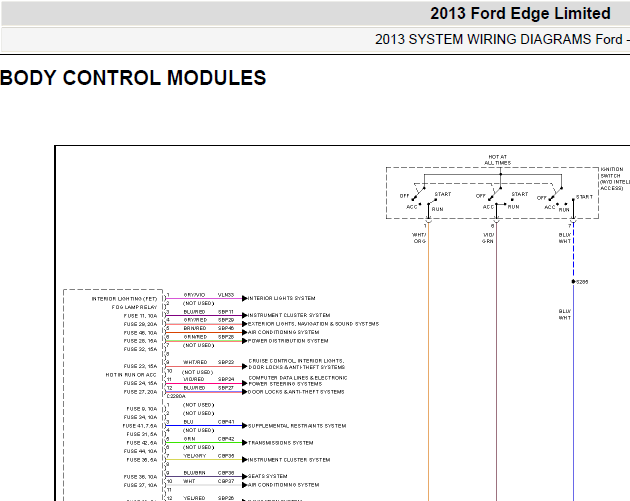This screenshot has height=501, width=630.
Task: Click the 'FUSE 24, 15A' label
Action: coord(140,383)
